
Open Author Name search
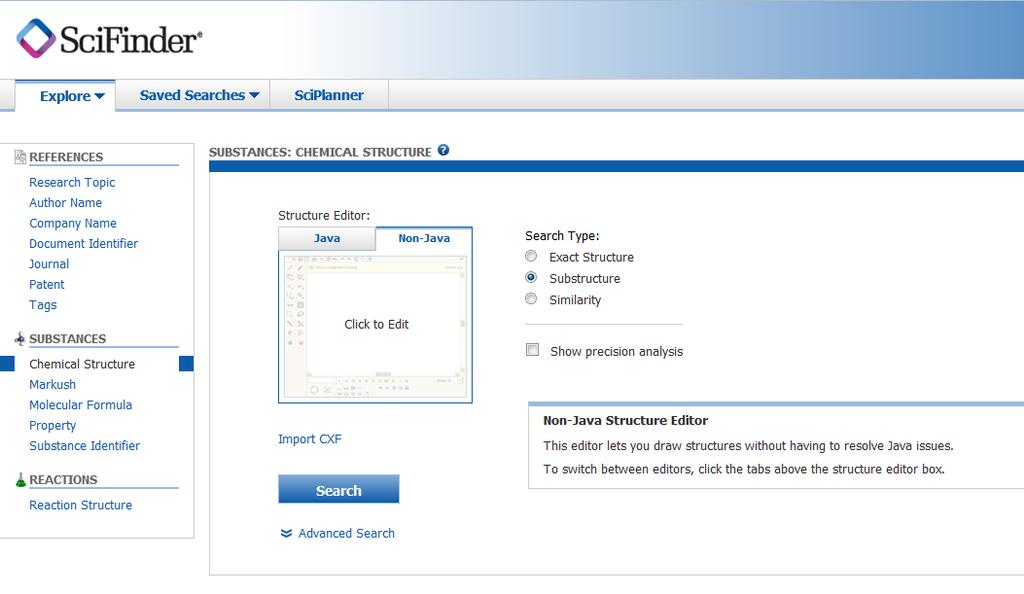pyautogui.click(x=65, y=202)
